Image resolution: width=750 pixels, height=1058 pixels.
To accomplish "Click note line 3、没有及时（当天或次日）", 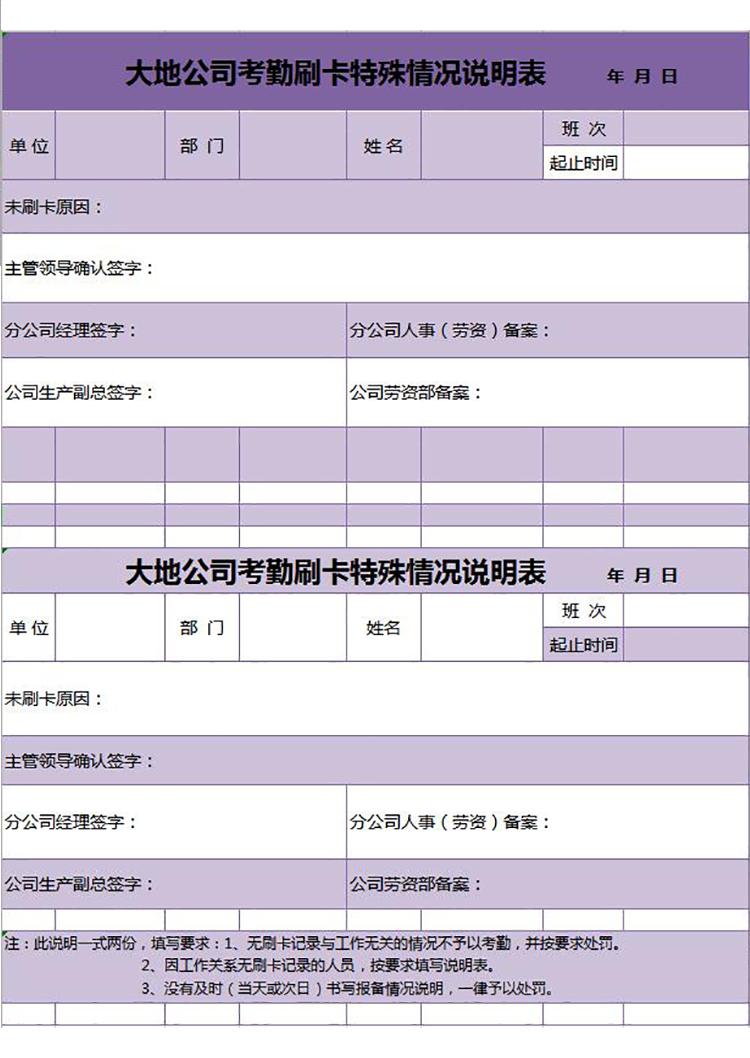I will coord(348,989).
